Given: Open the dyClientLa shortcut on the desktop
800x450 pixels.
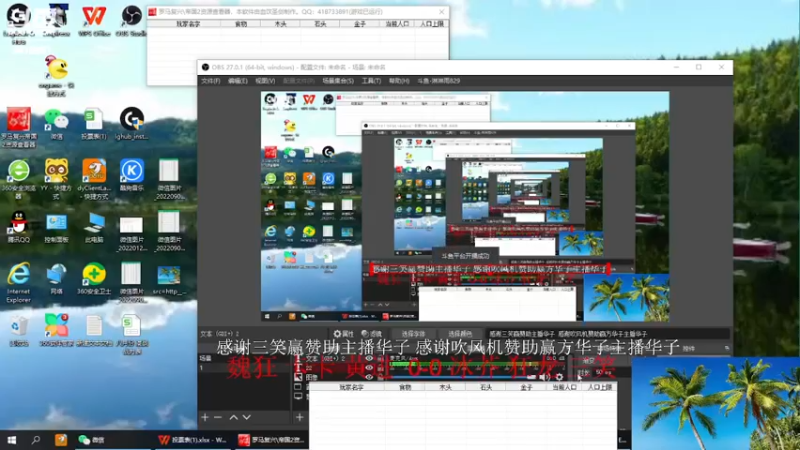Looking at the screenshot, I should [x=94, y=179].
